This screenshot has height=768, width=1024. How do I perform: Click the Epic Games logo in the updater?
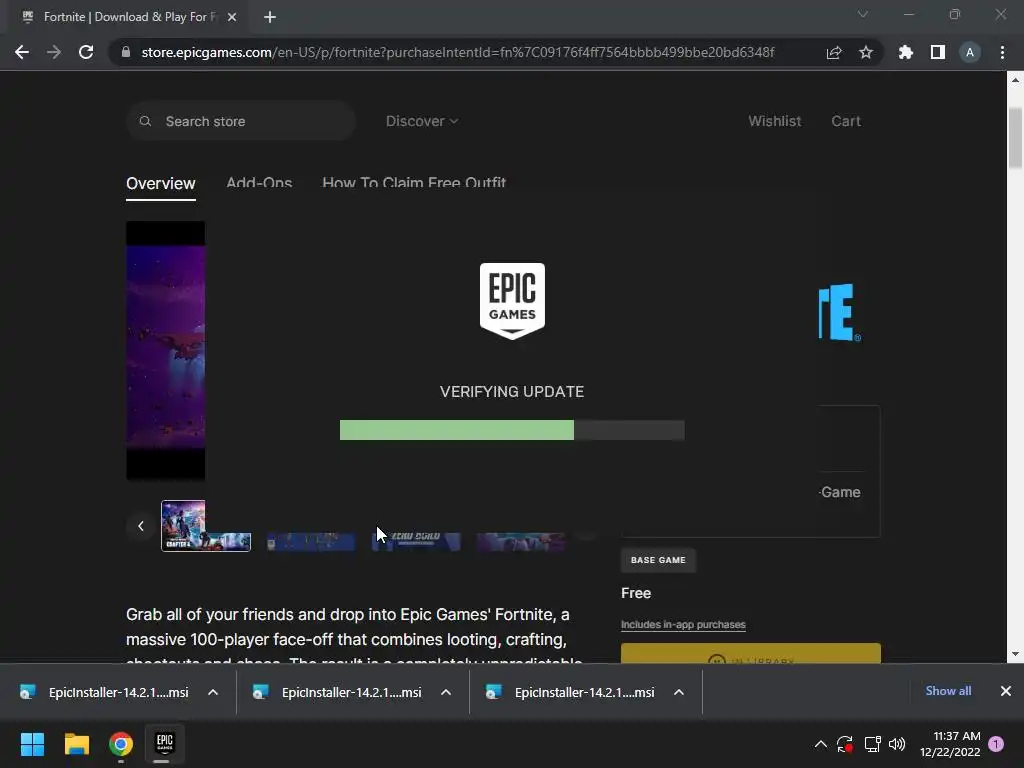tap(512, 301)
